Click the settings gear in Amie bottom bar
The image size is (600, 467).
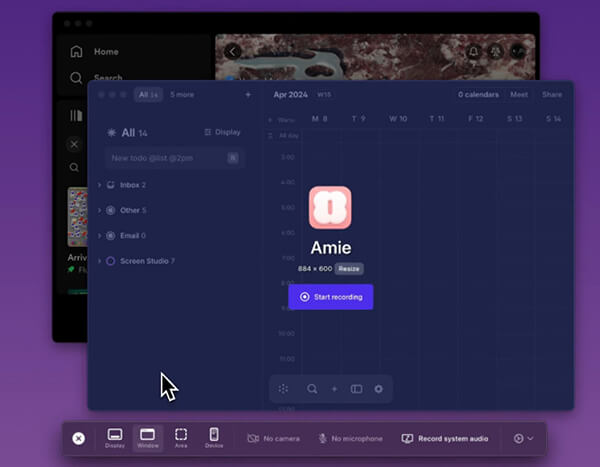tap(378, 389)
